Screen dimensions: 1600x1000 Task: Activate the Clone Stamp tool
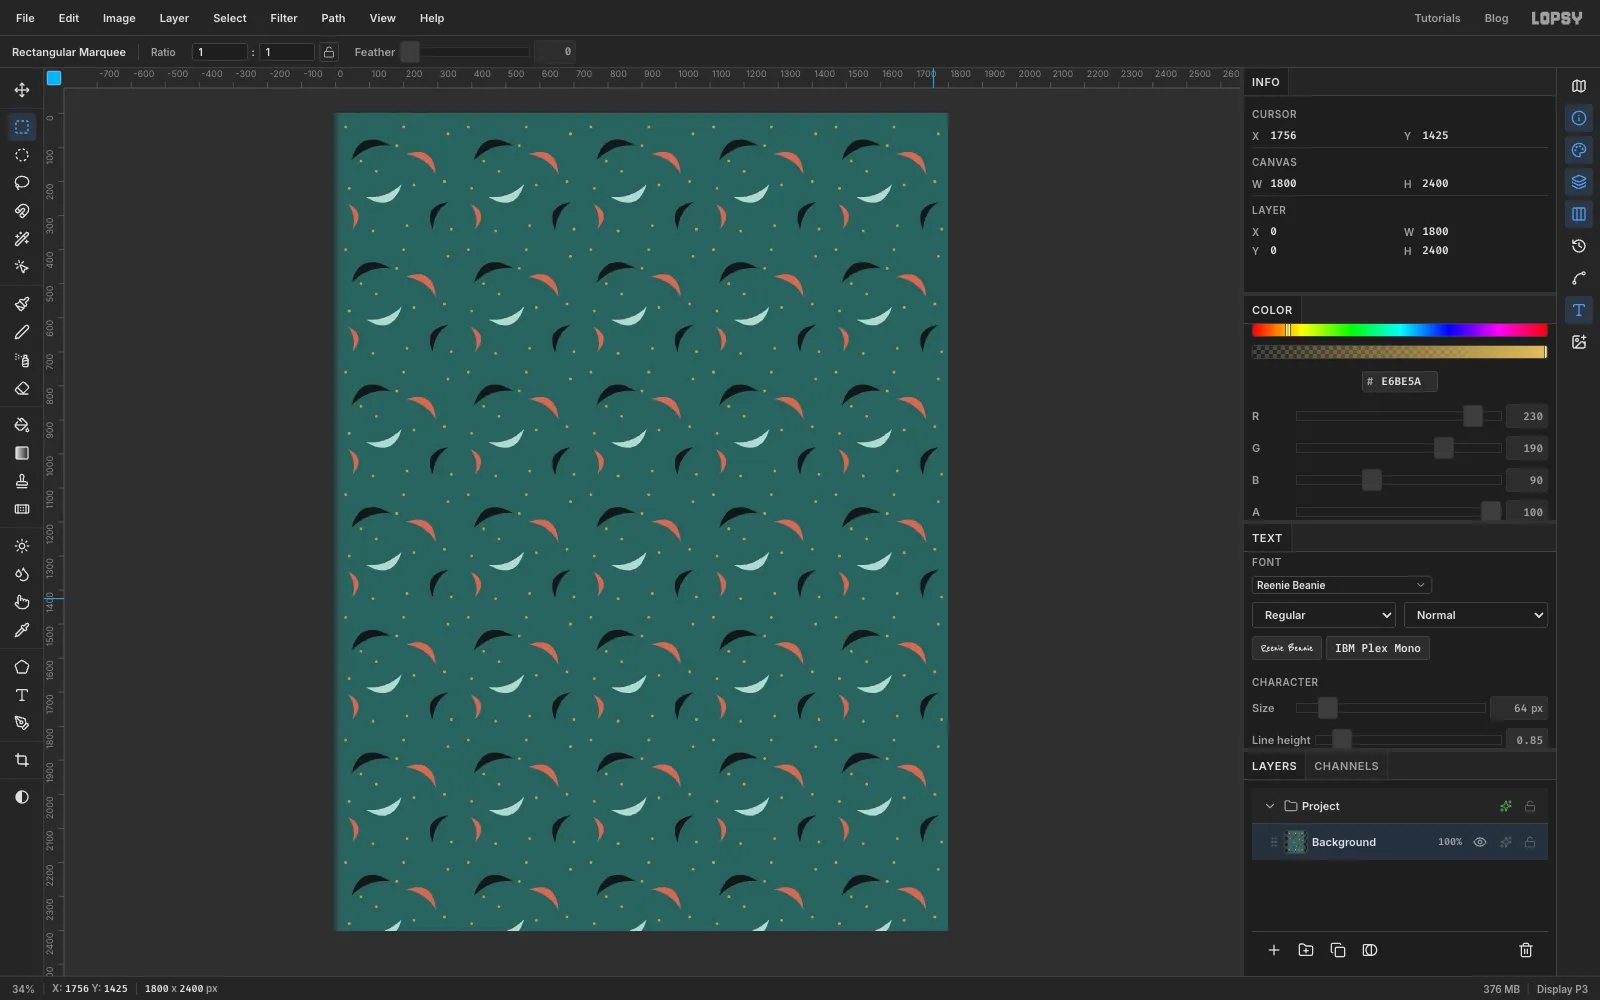click(22, 481)
